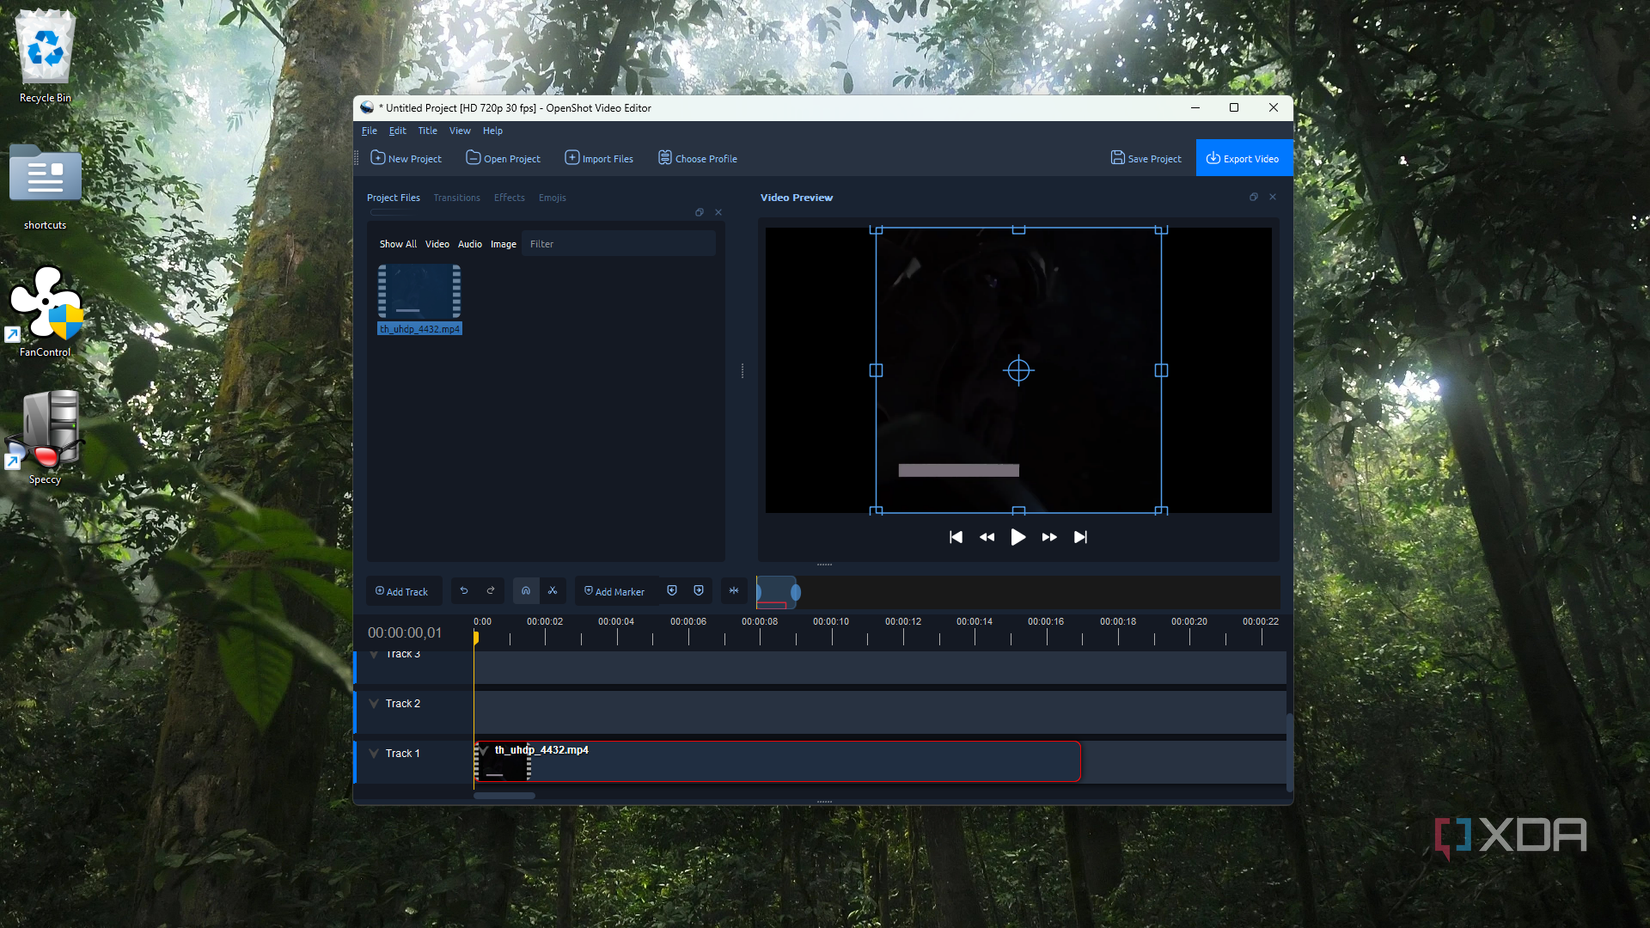Filter project files to show only Video
1650x928 pixels.
tap(437, 243)
